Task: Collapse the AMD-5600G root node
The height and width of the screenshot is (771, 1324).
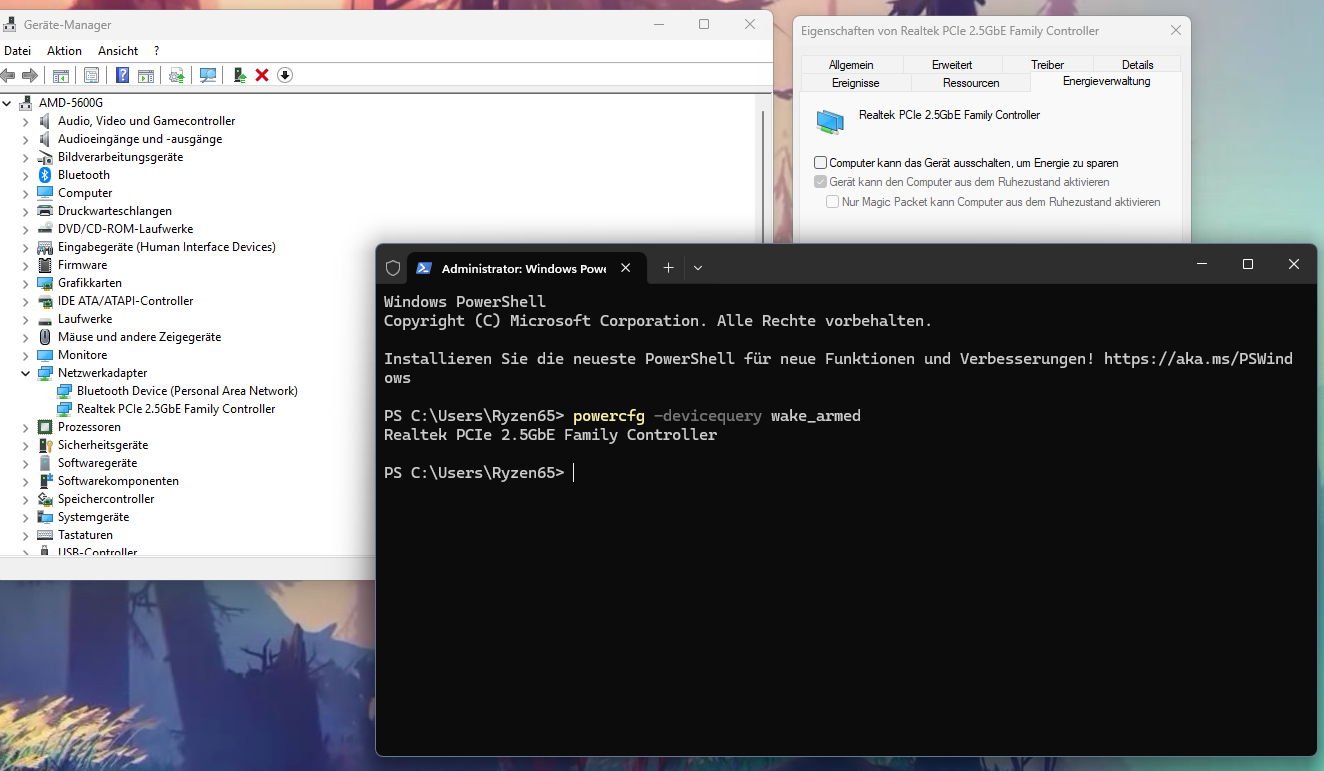Action: 7,103
